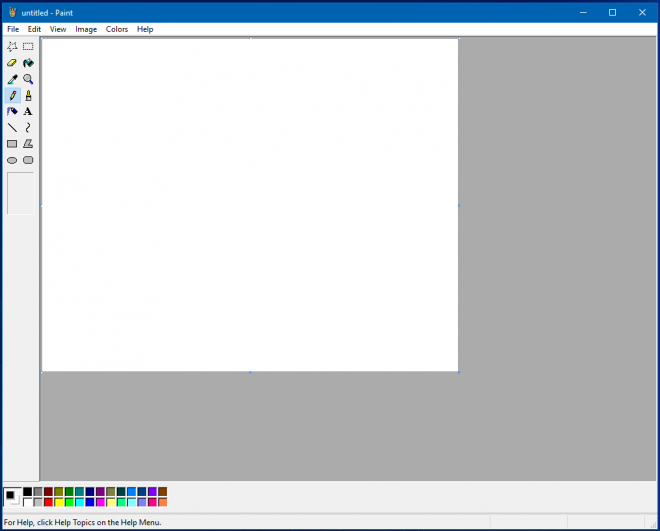Choose the Airbrush spray tool
This screenshot has width=660, height=531.
(x=12, y=112)
